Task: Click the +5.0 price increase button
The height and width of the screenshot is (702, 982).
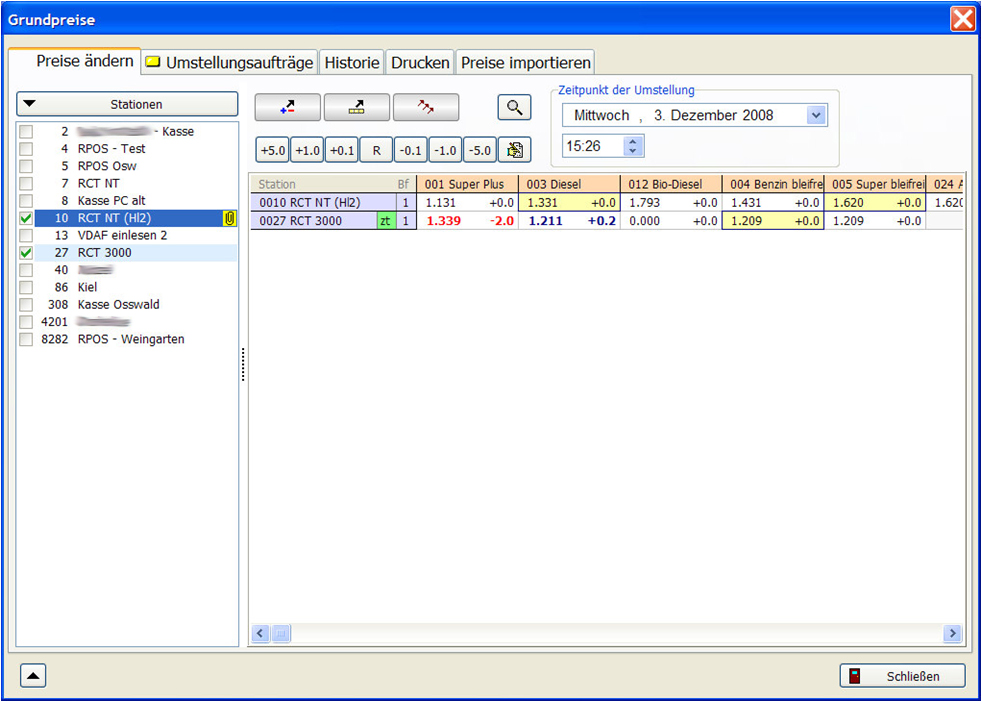Action: point(272,150)
